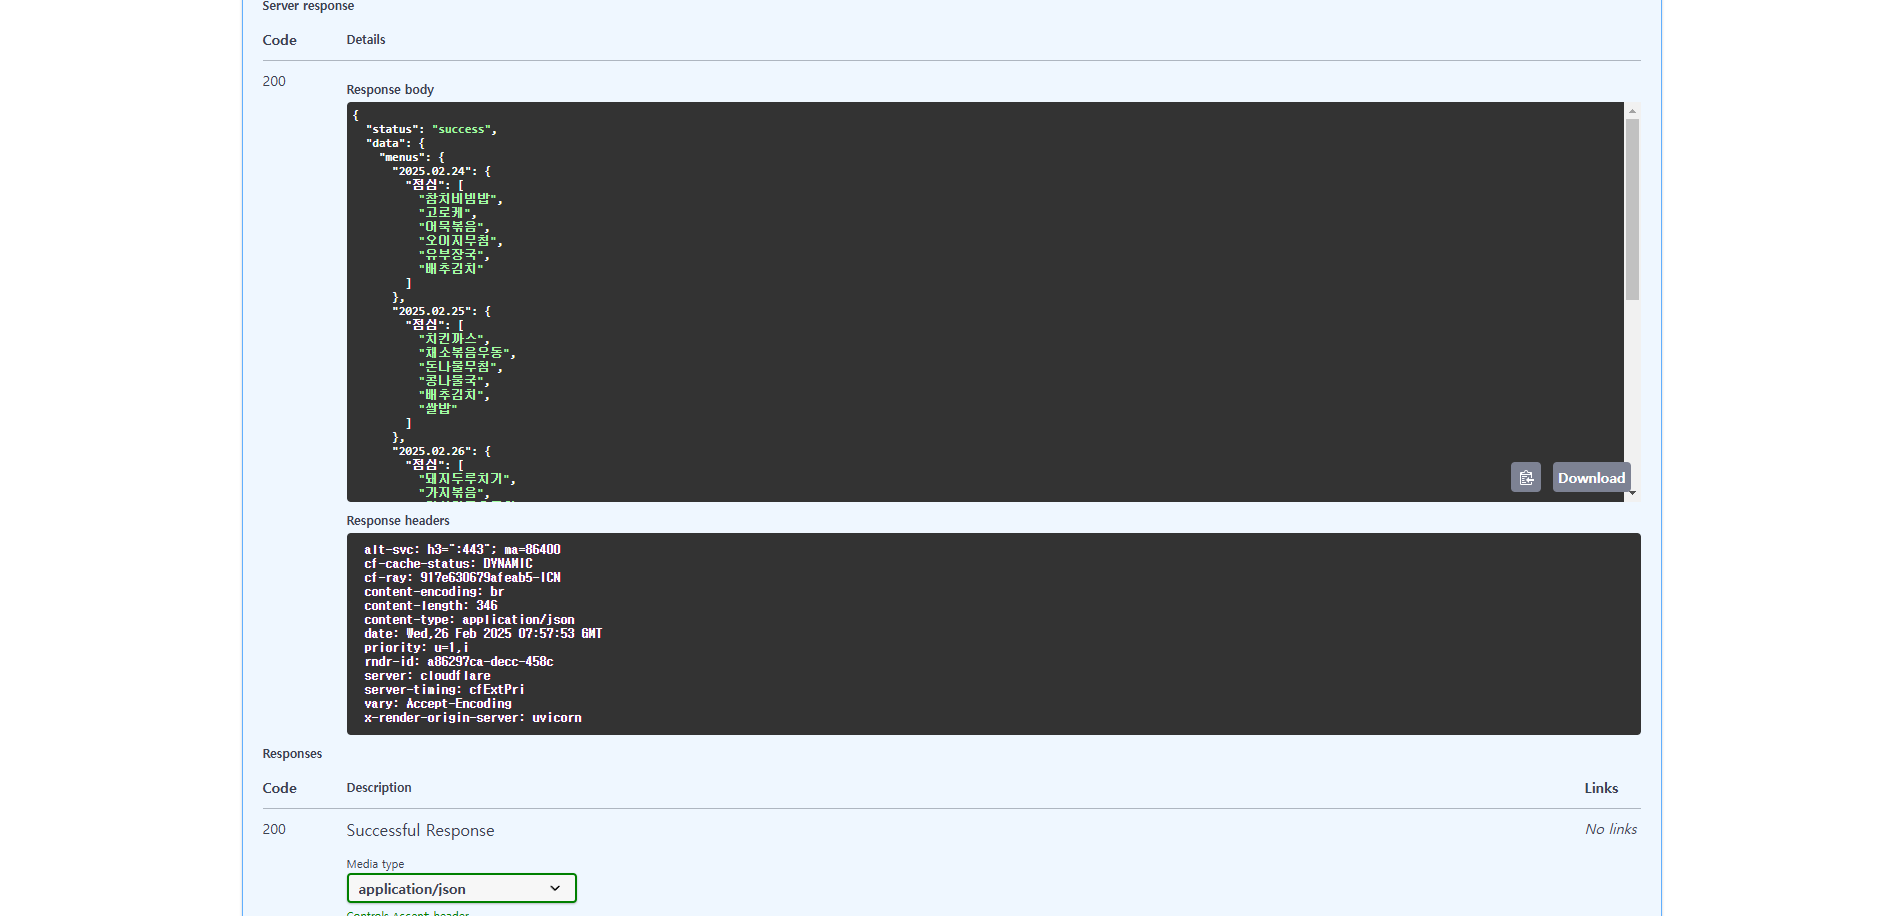Select the menu item 채소볶음우동

[x=464, y=353]
